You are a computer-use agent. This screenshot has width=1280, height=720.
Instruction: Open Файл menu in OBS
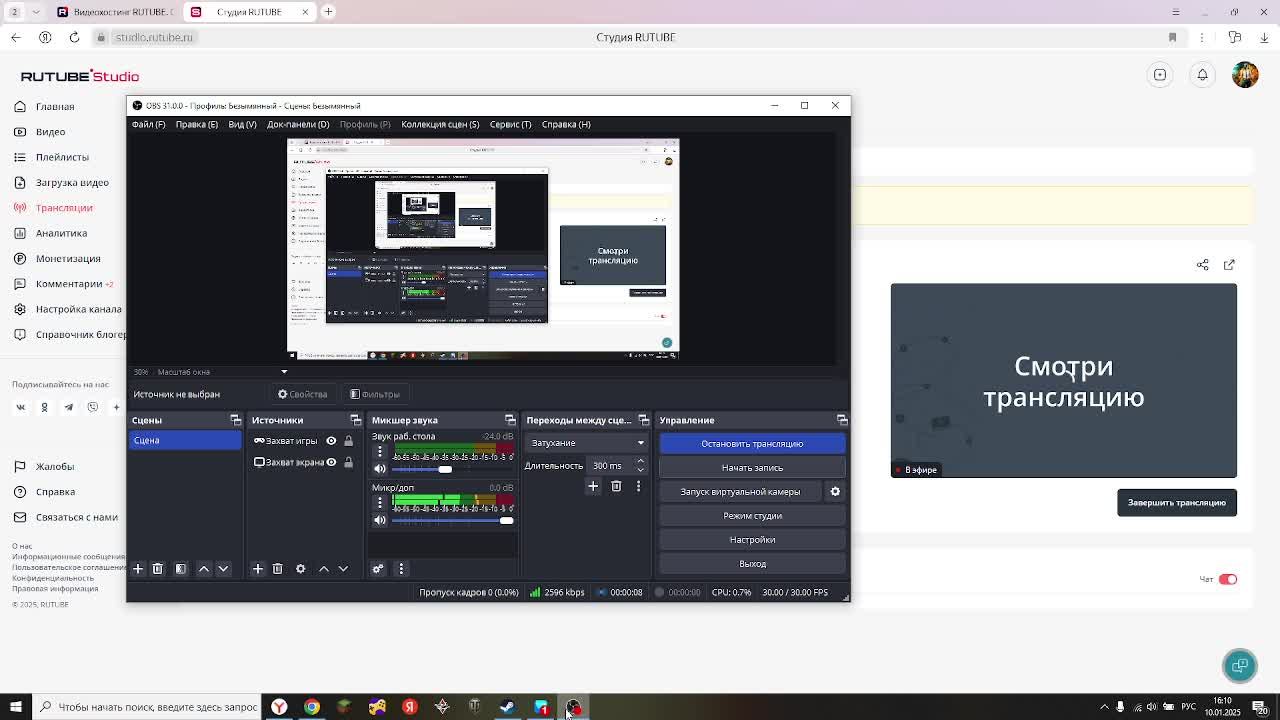[x=148, y=124]
